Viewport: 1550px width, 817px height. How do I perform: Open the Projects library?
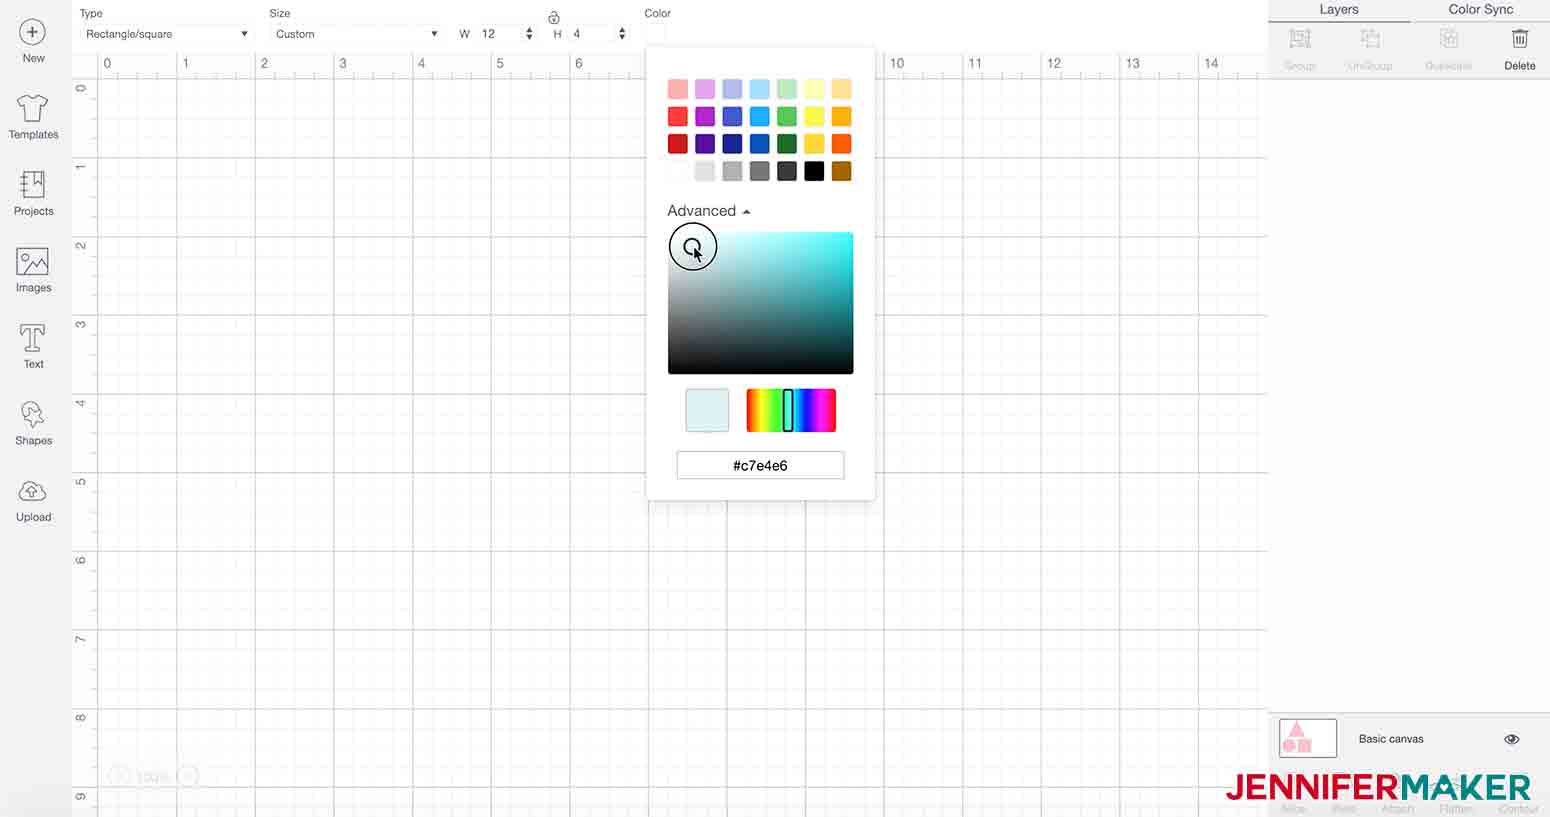click(33, 185)
